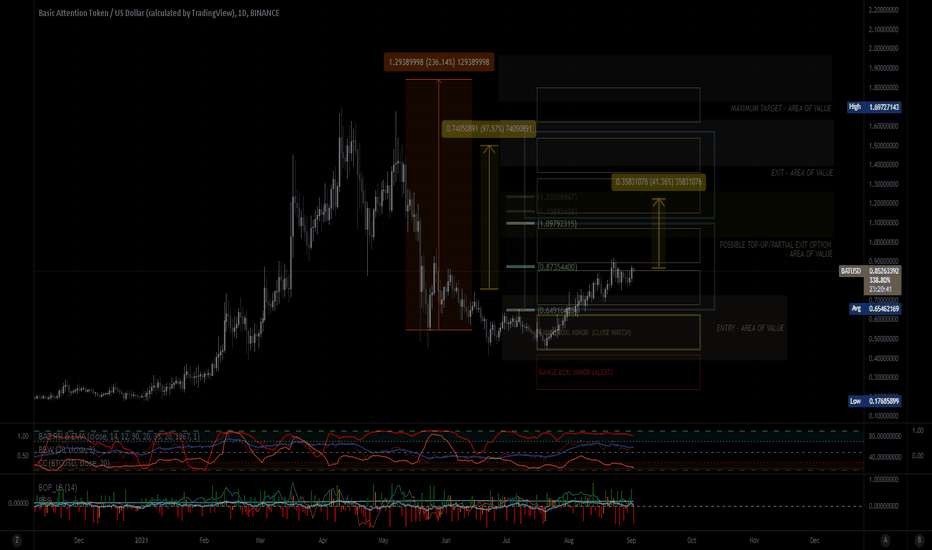Select the Low 0.17685899 price label

point(874,401)
